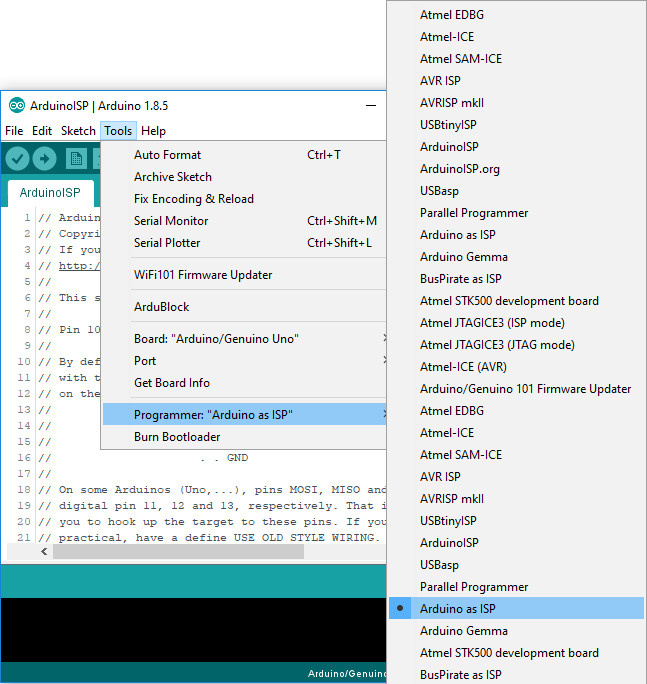
Task: Launch ArduBlock from Tools menu
Action: [245, 307]
